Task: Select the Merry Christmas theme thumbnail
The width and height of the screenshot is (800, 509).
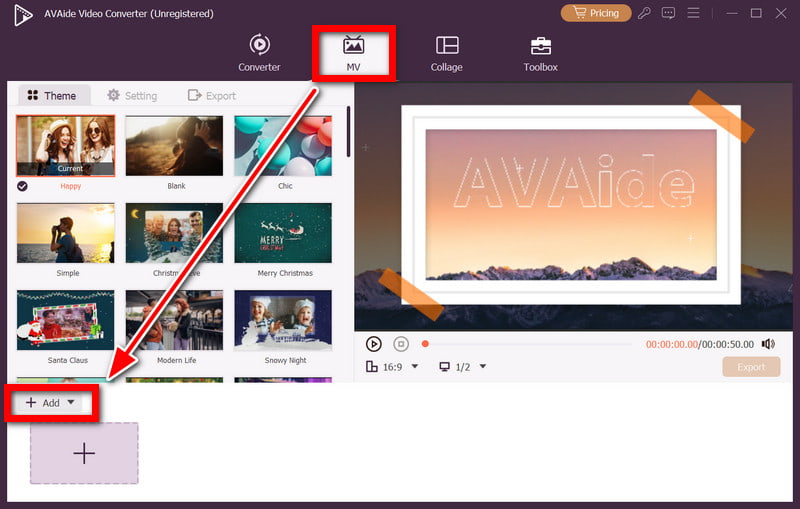Action: pyautogui.click(x=283, y=234)
